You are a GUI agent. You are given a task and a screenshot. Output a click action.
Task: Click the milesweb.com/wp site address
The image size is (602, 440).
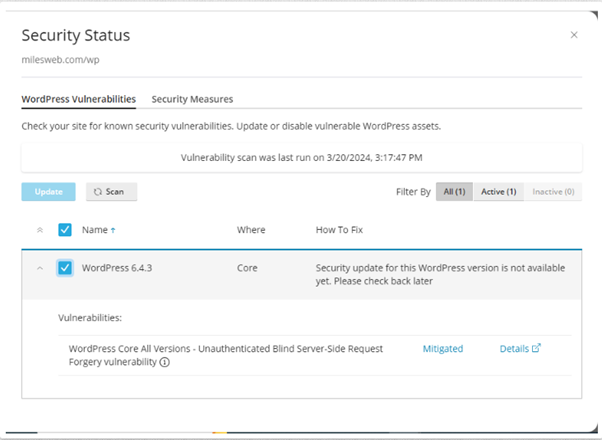pos(60,60)
